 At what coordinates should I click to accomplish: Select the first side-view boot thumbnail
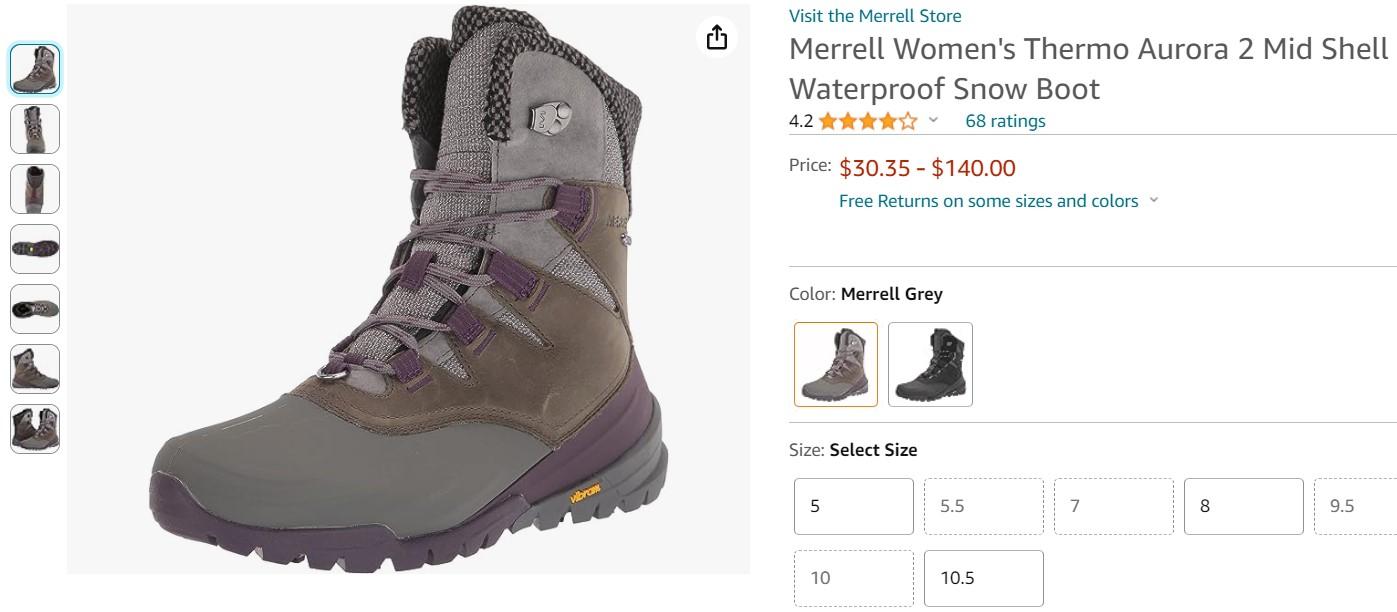35,69
